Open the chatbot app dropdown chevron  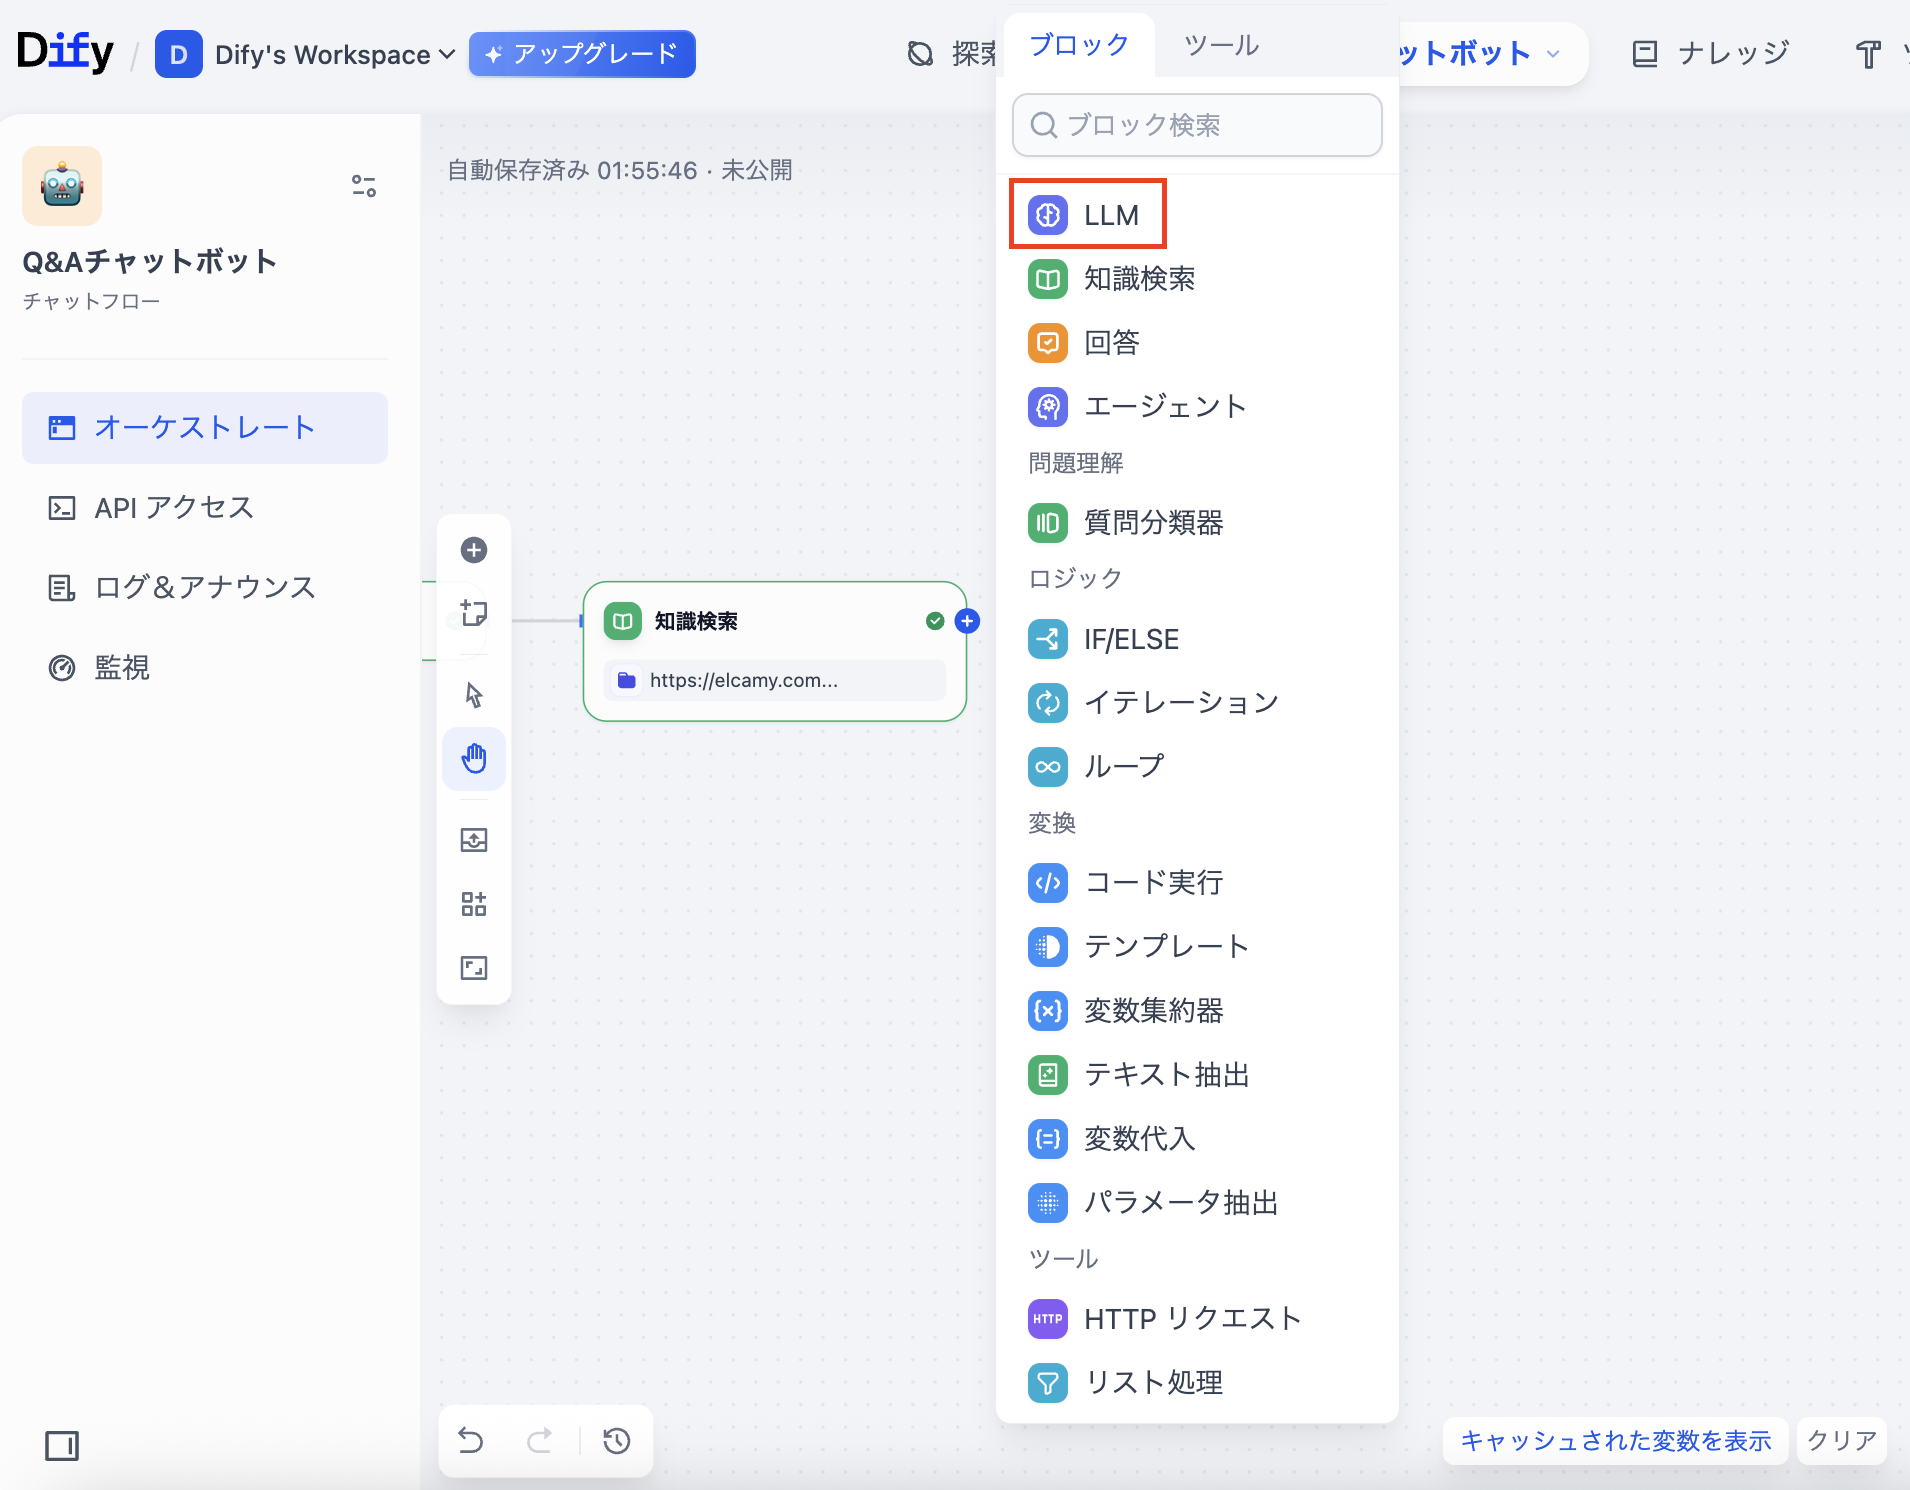pyautogui.click(x=1553, y=54)
